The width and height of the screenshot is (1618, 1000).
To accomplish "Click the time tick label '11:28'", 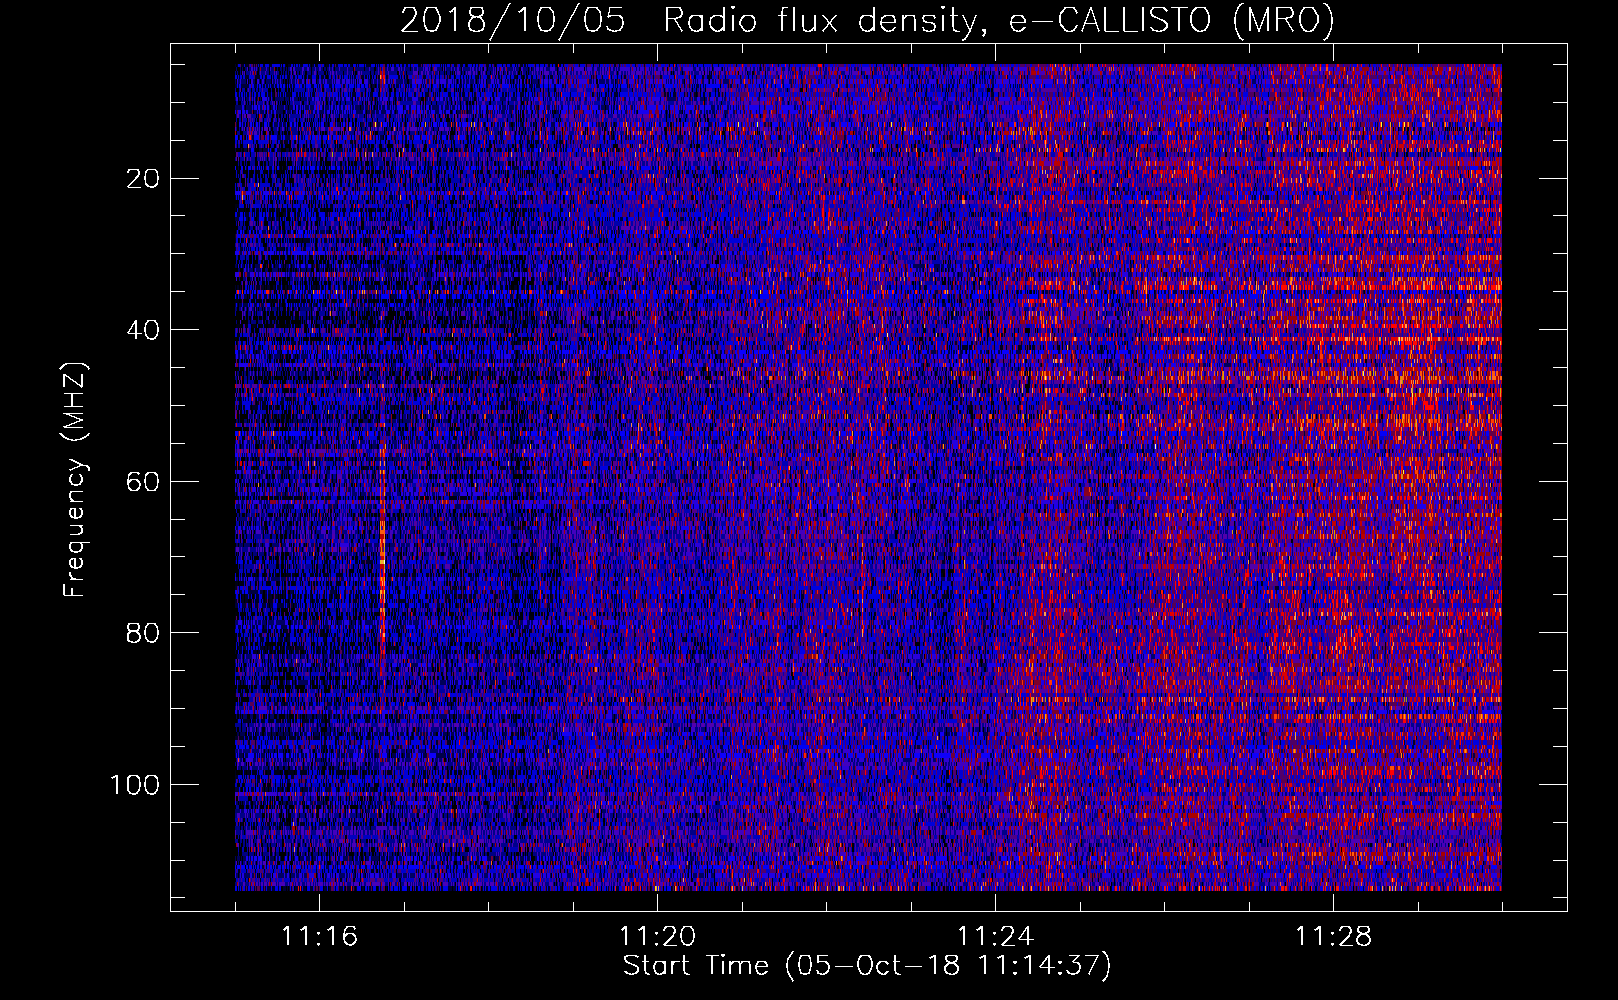I will pos(1333,937).
